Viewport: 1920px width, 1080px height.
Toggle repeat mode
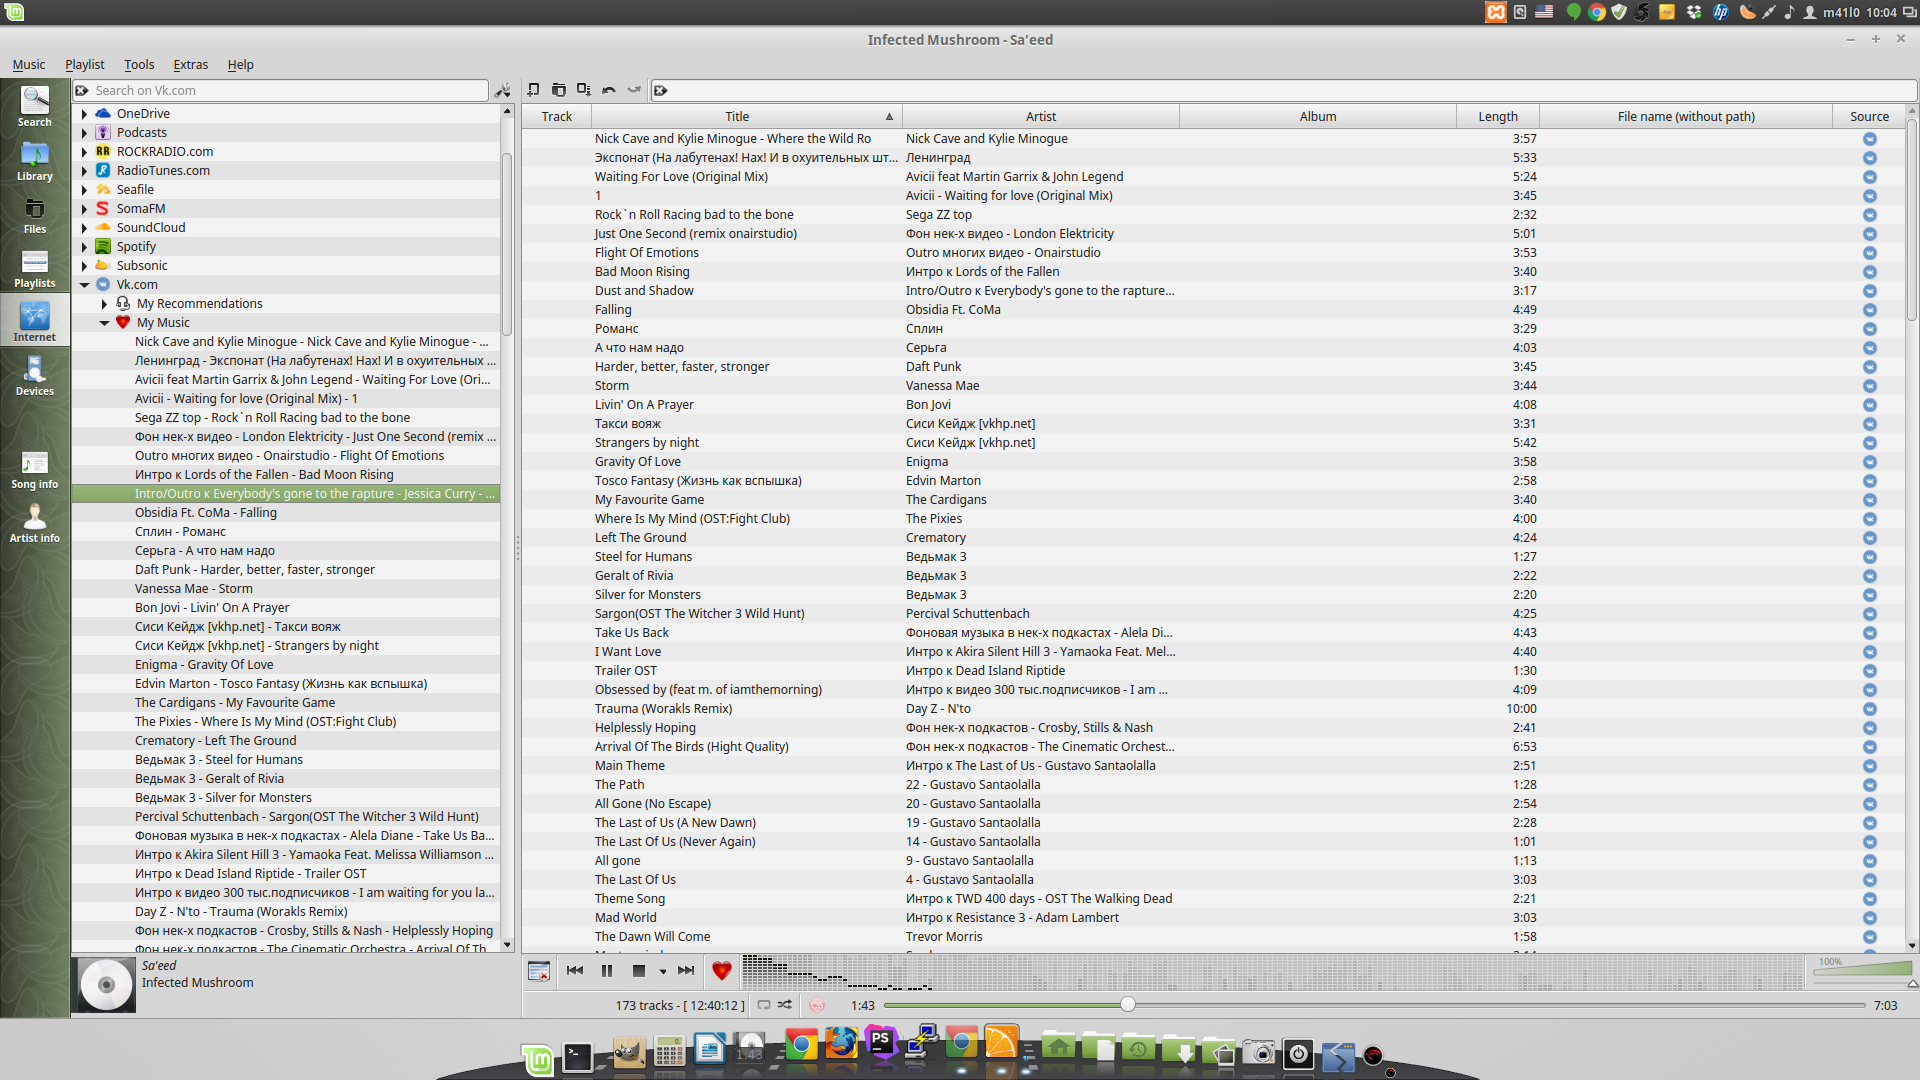tap(764, 1005)
